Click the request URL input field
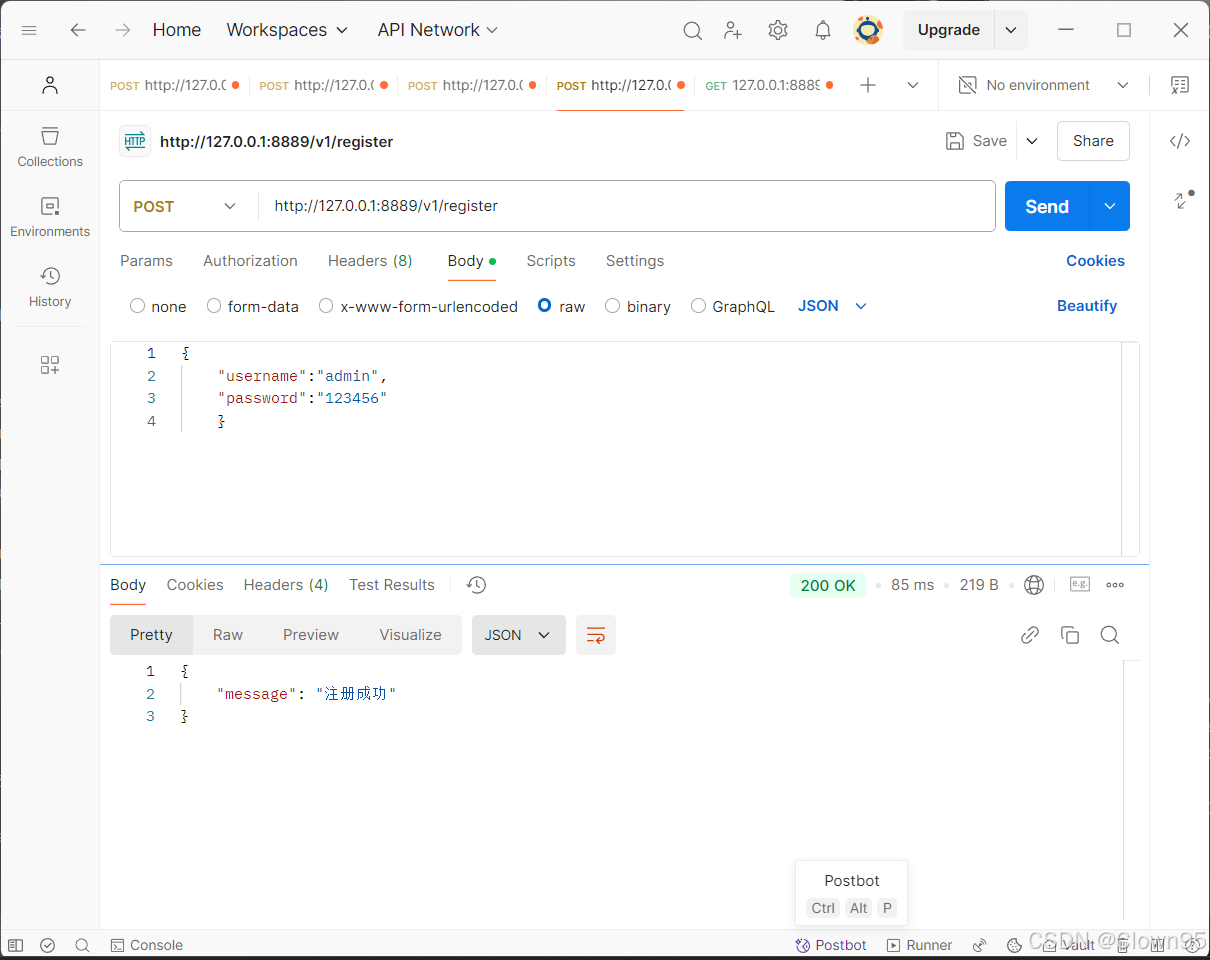1210x960 pixels. click(627, 206)
